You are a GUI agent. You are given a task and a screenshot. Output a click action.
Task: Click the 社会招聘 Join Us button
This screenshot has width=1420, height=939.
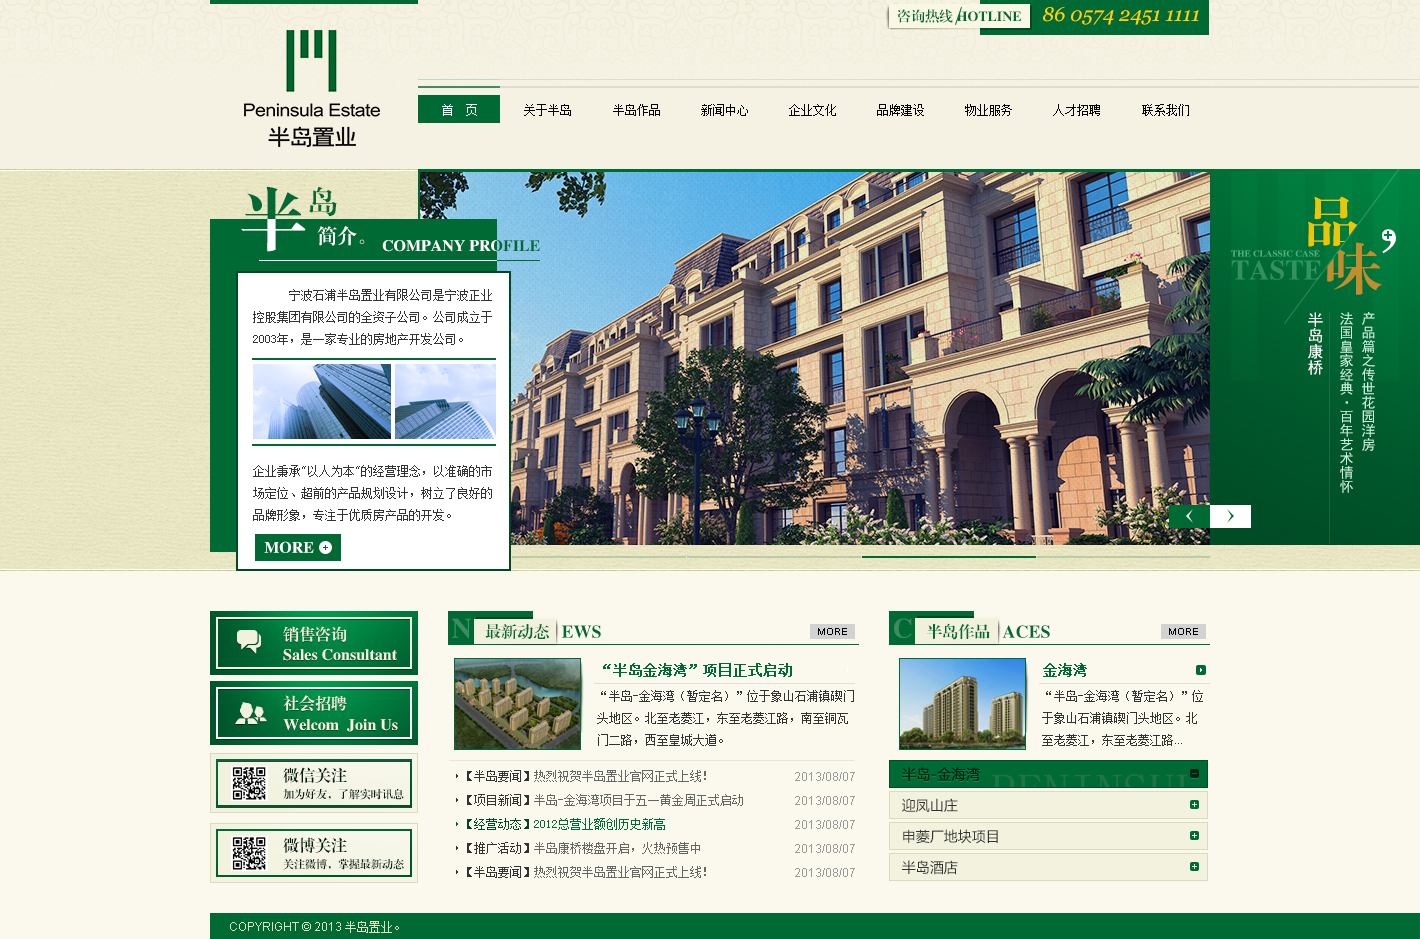pos(314,713)
